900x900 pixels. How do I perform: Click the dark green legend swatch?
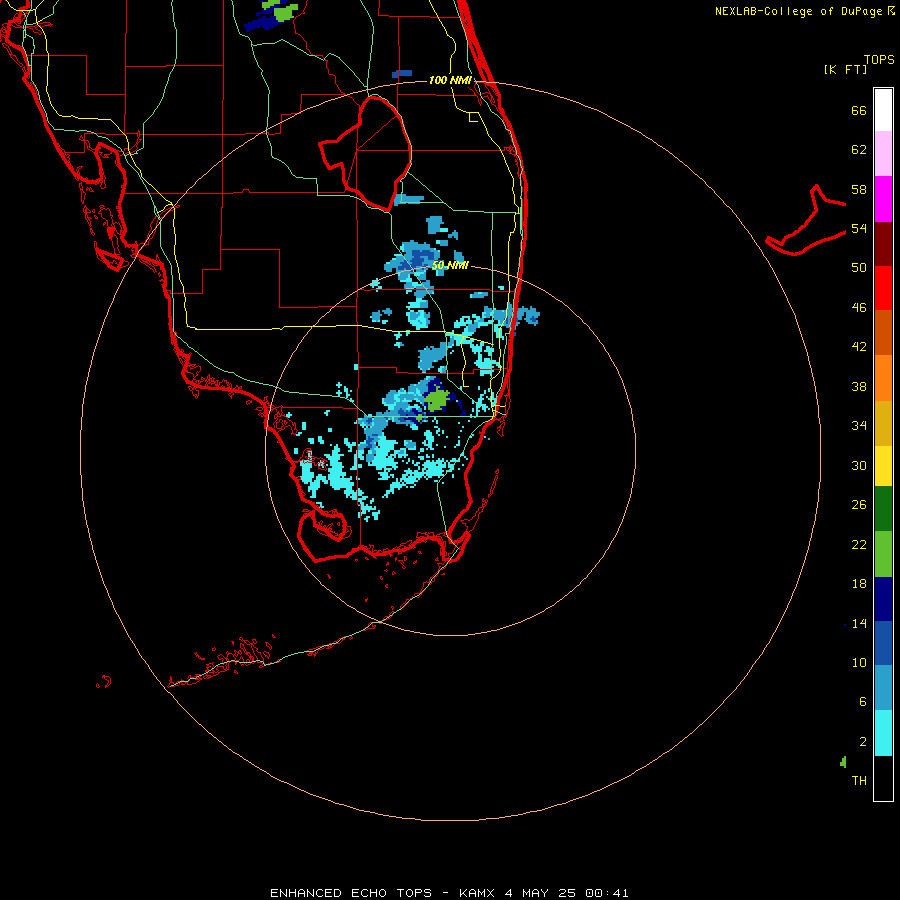(883, 509)
